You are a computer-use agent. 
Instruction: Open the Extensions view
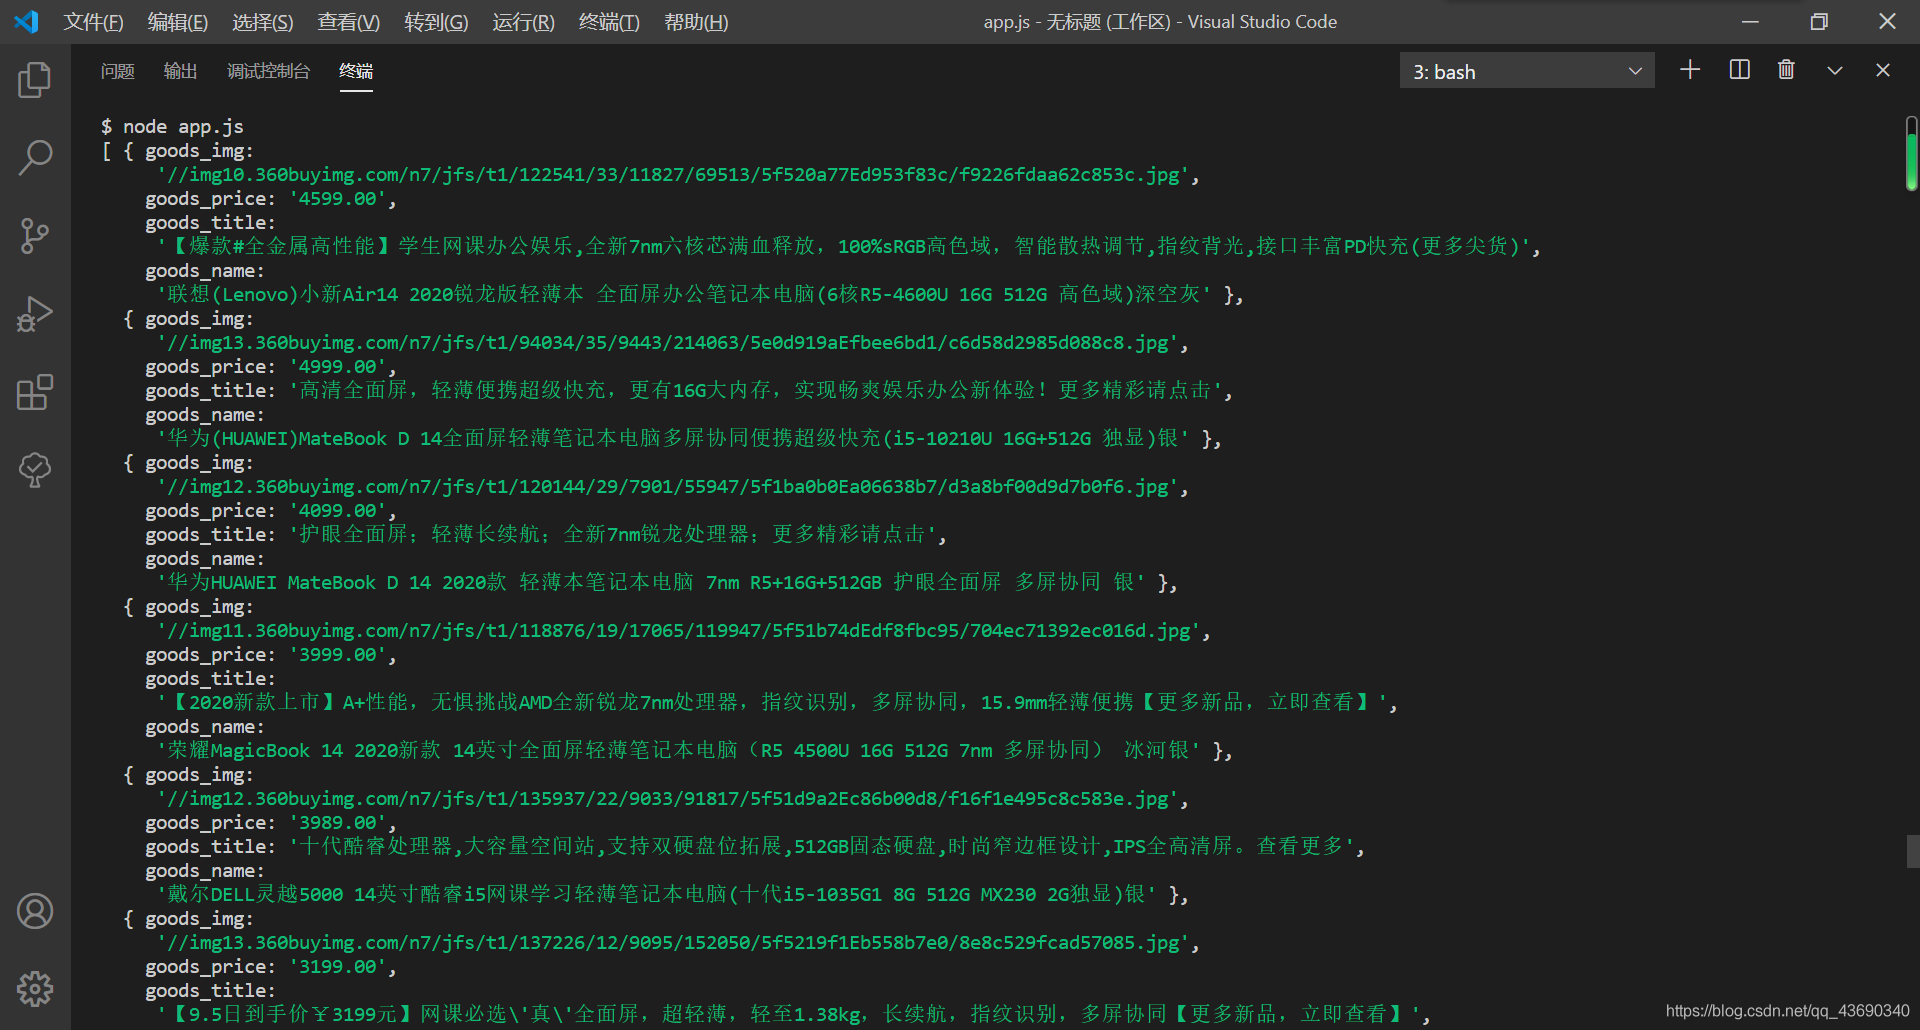click(x=35, y=392)
